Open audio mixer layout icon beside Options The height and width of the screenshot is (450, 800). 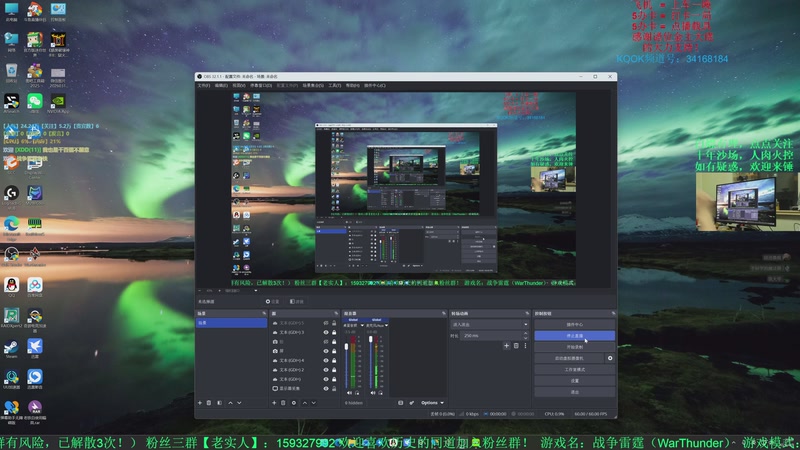[x=401, y=403]
